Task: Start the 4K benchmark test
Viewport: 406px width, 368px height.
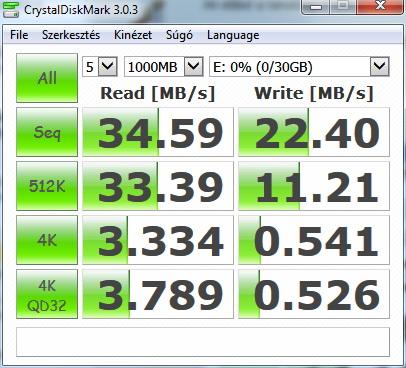Action: pyautogui.click(x=47, y=240)
